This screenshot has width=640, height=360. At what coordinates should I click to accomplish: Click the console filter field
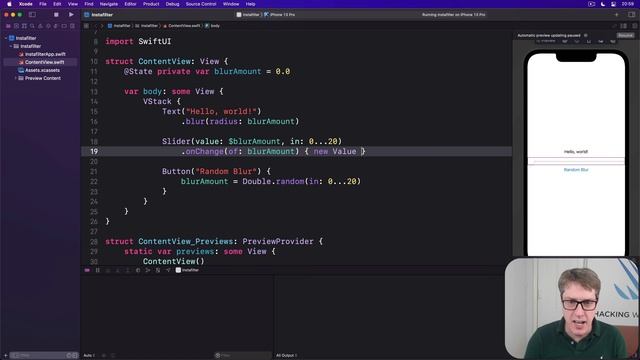click(242, 356)
